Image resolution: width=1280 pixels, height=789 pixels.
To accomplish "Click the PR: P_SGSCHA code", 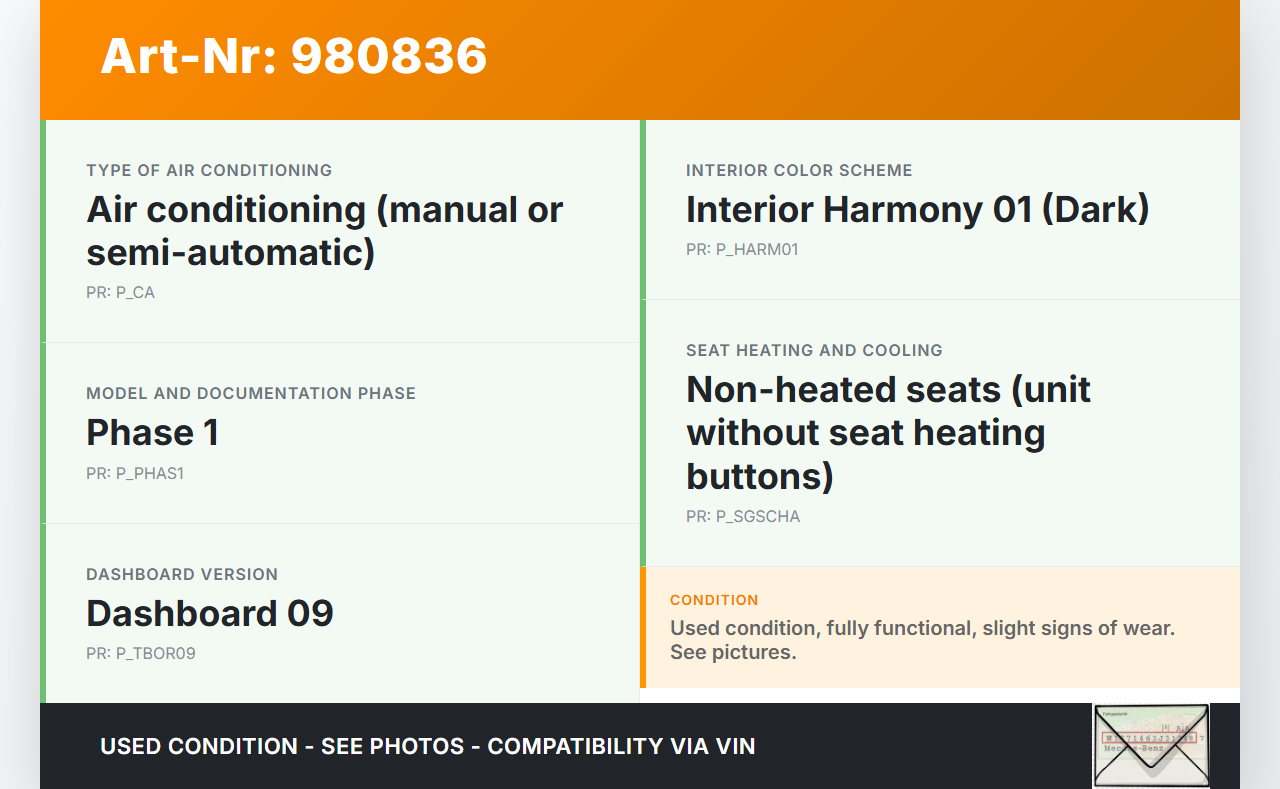I will [x=743, y=517].
